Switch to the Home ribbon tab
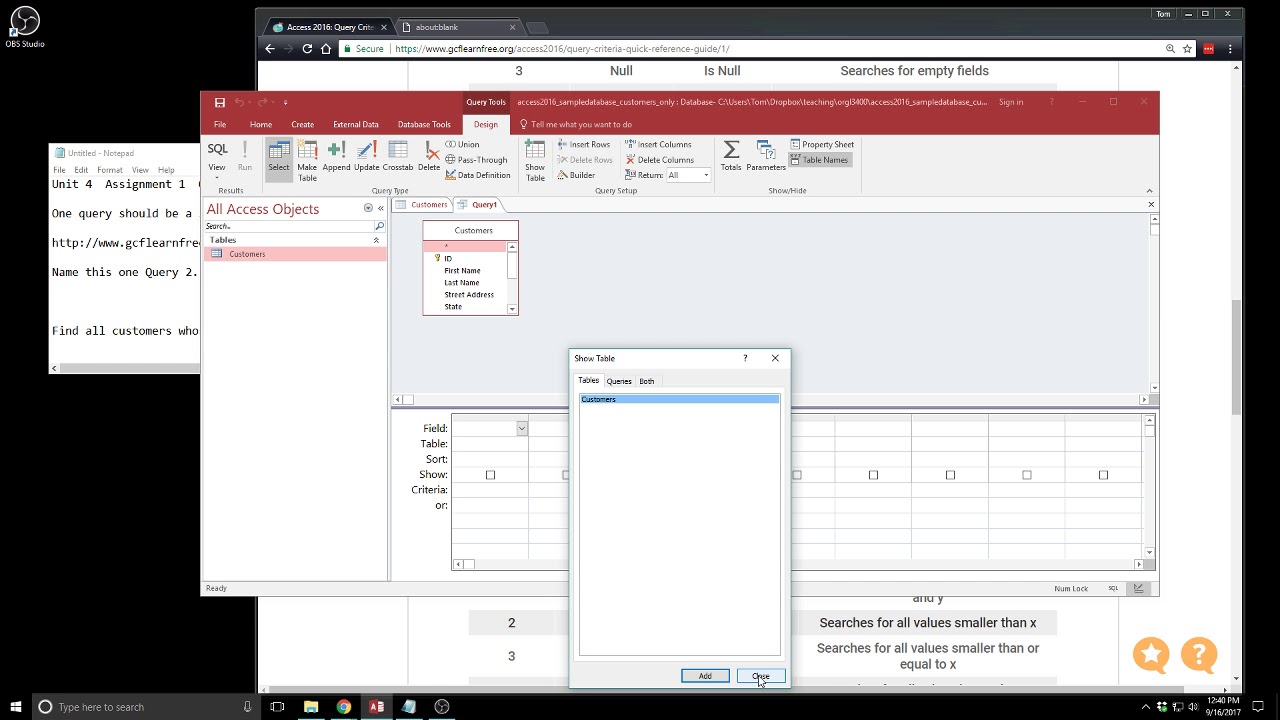The width and height of the screenshot is (1280, 720). coord(261,125)
